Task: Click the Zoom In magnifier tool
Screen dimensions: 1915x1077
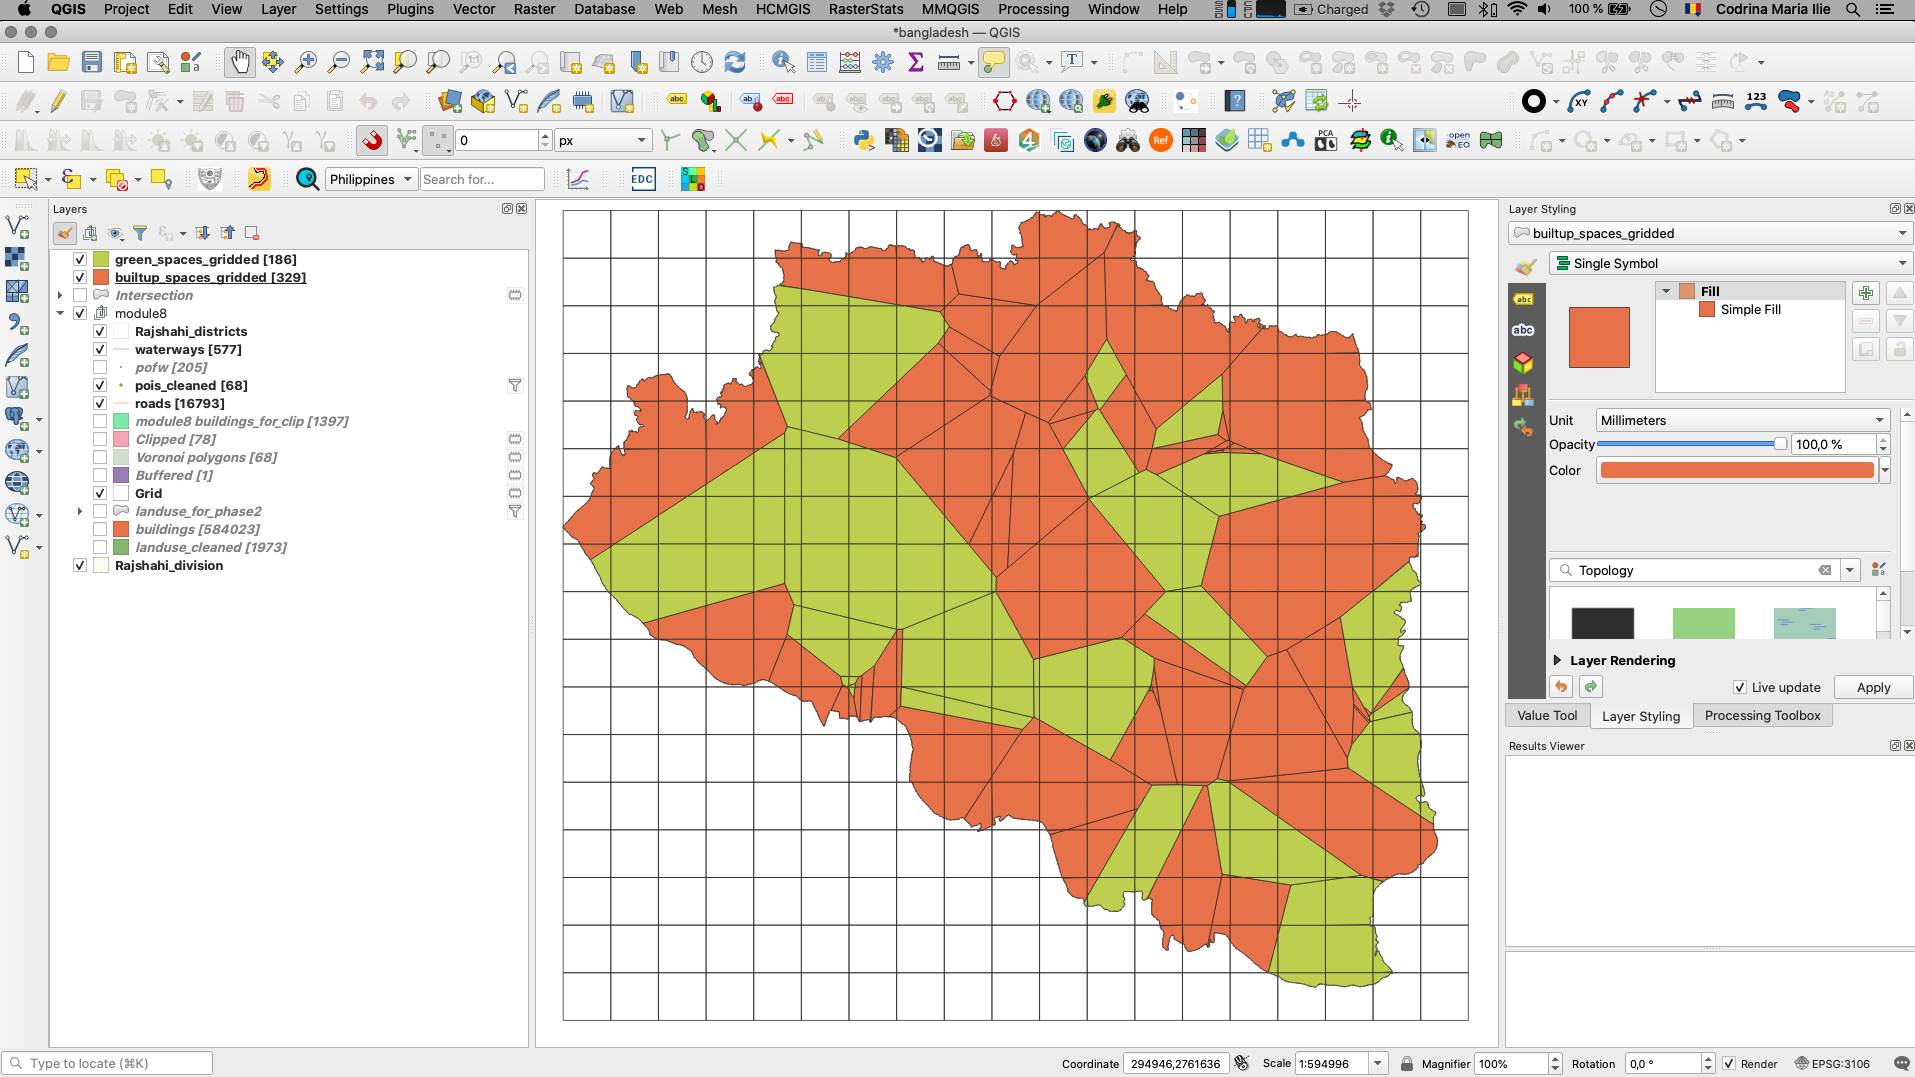Action: tap(306, 63)
